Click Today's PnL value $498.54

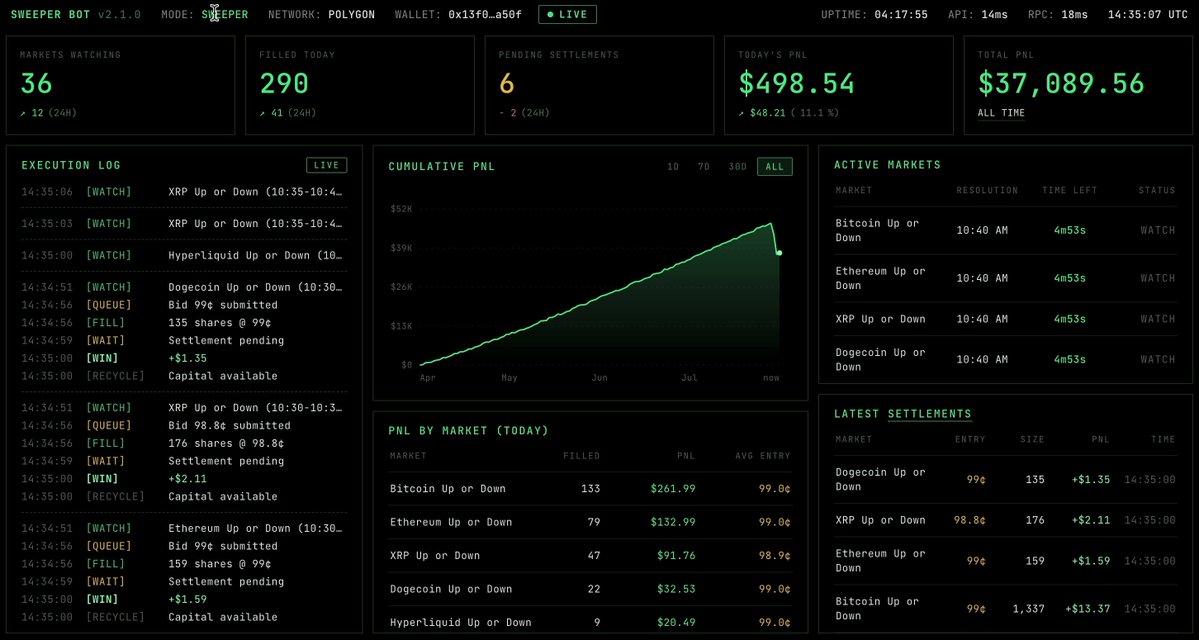click(796, 83)
